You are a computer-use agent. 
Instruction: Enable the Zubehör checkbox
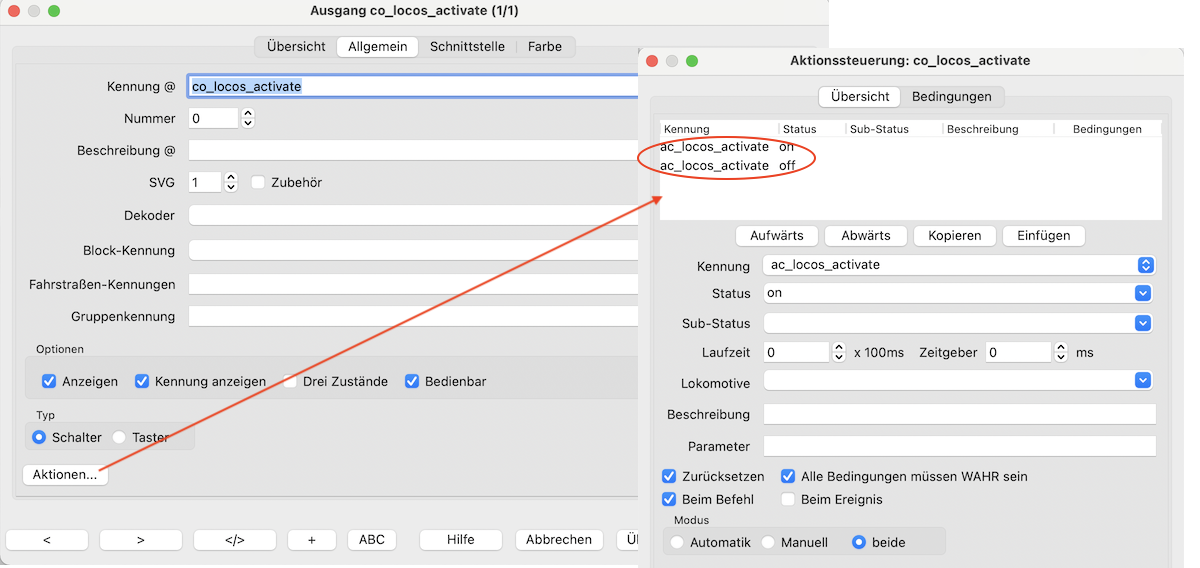coord(258,182)
